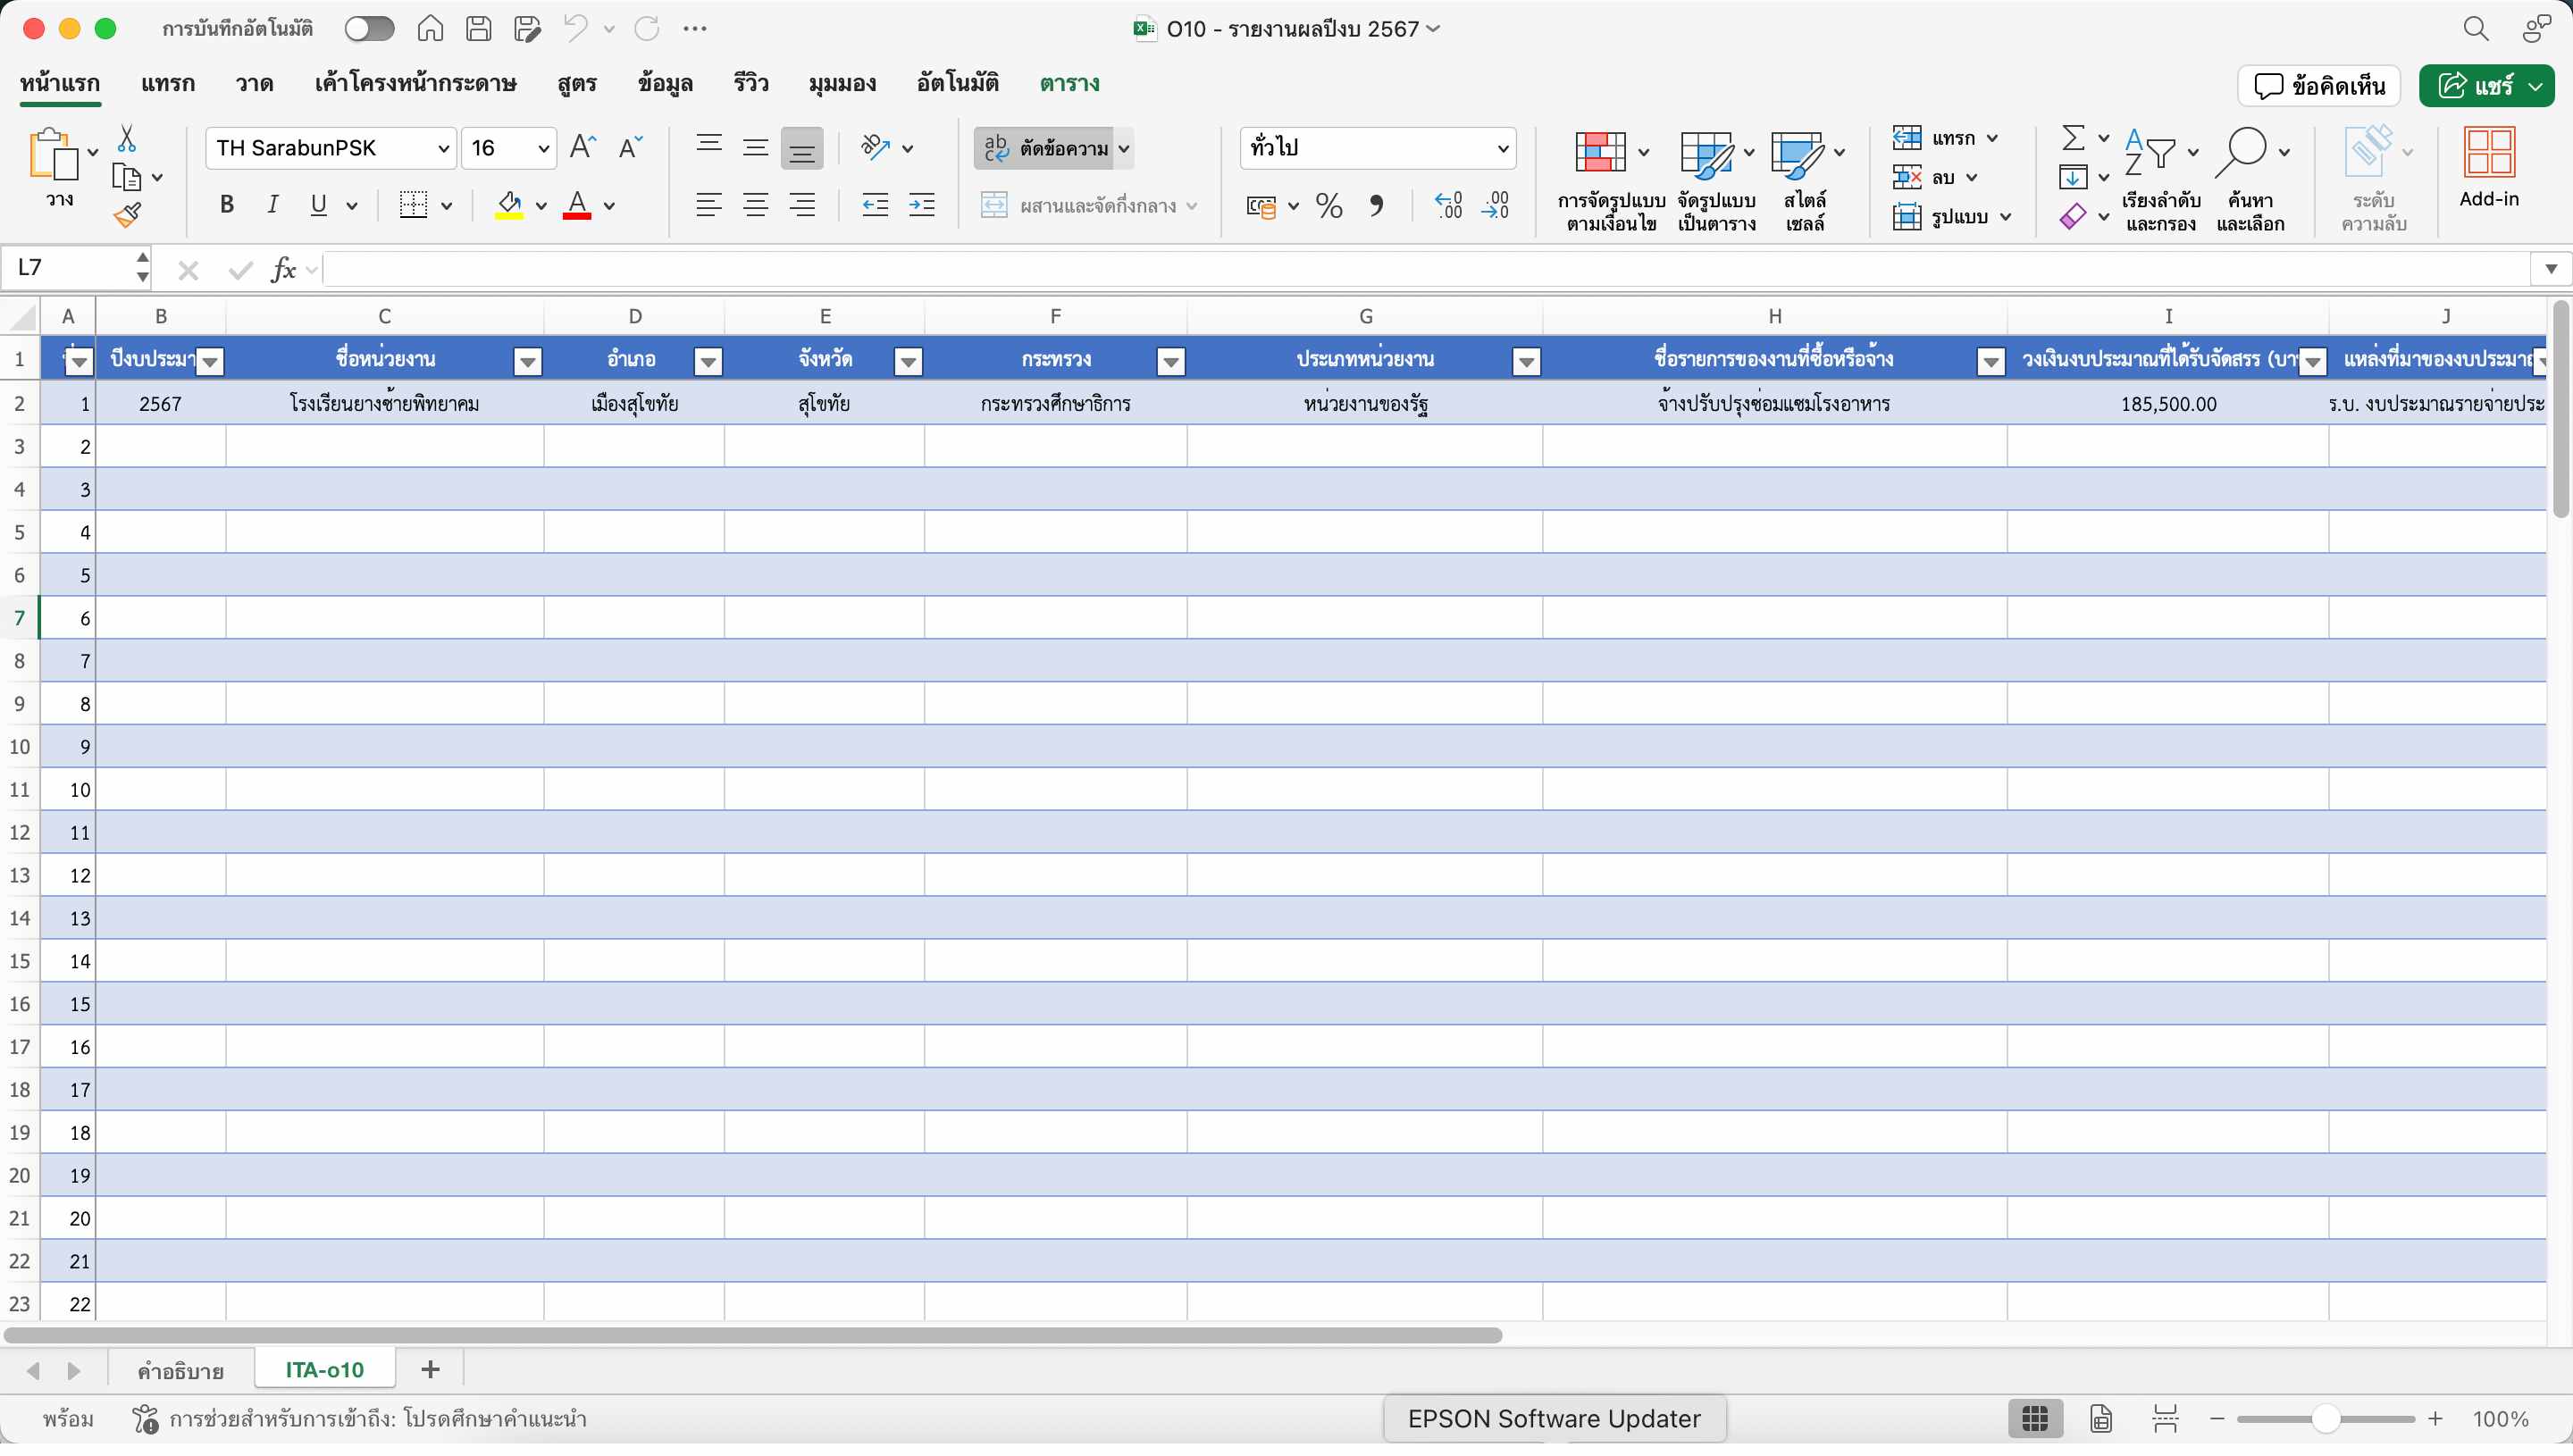
Task: Click the format painter brush icon
Action: tap(127, 215)
